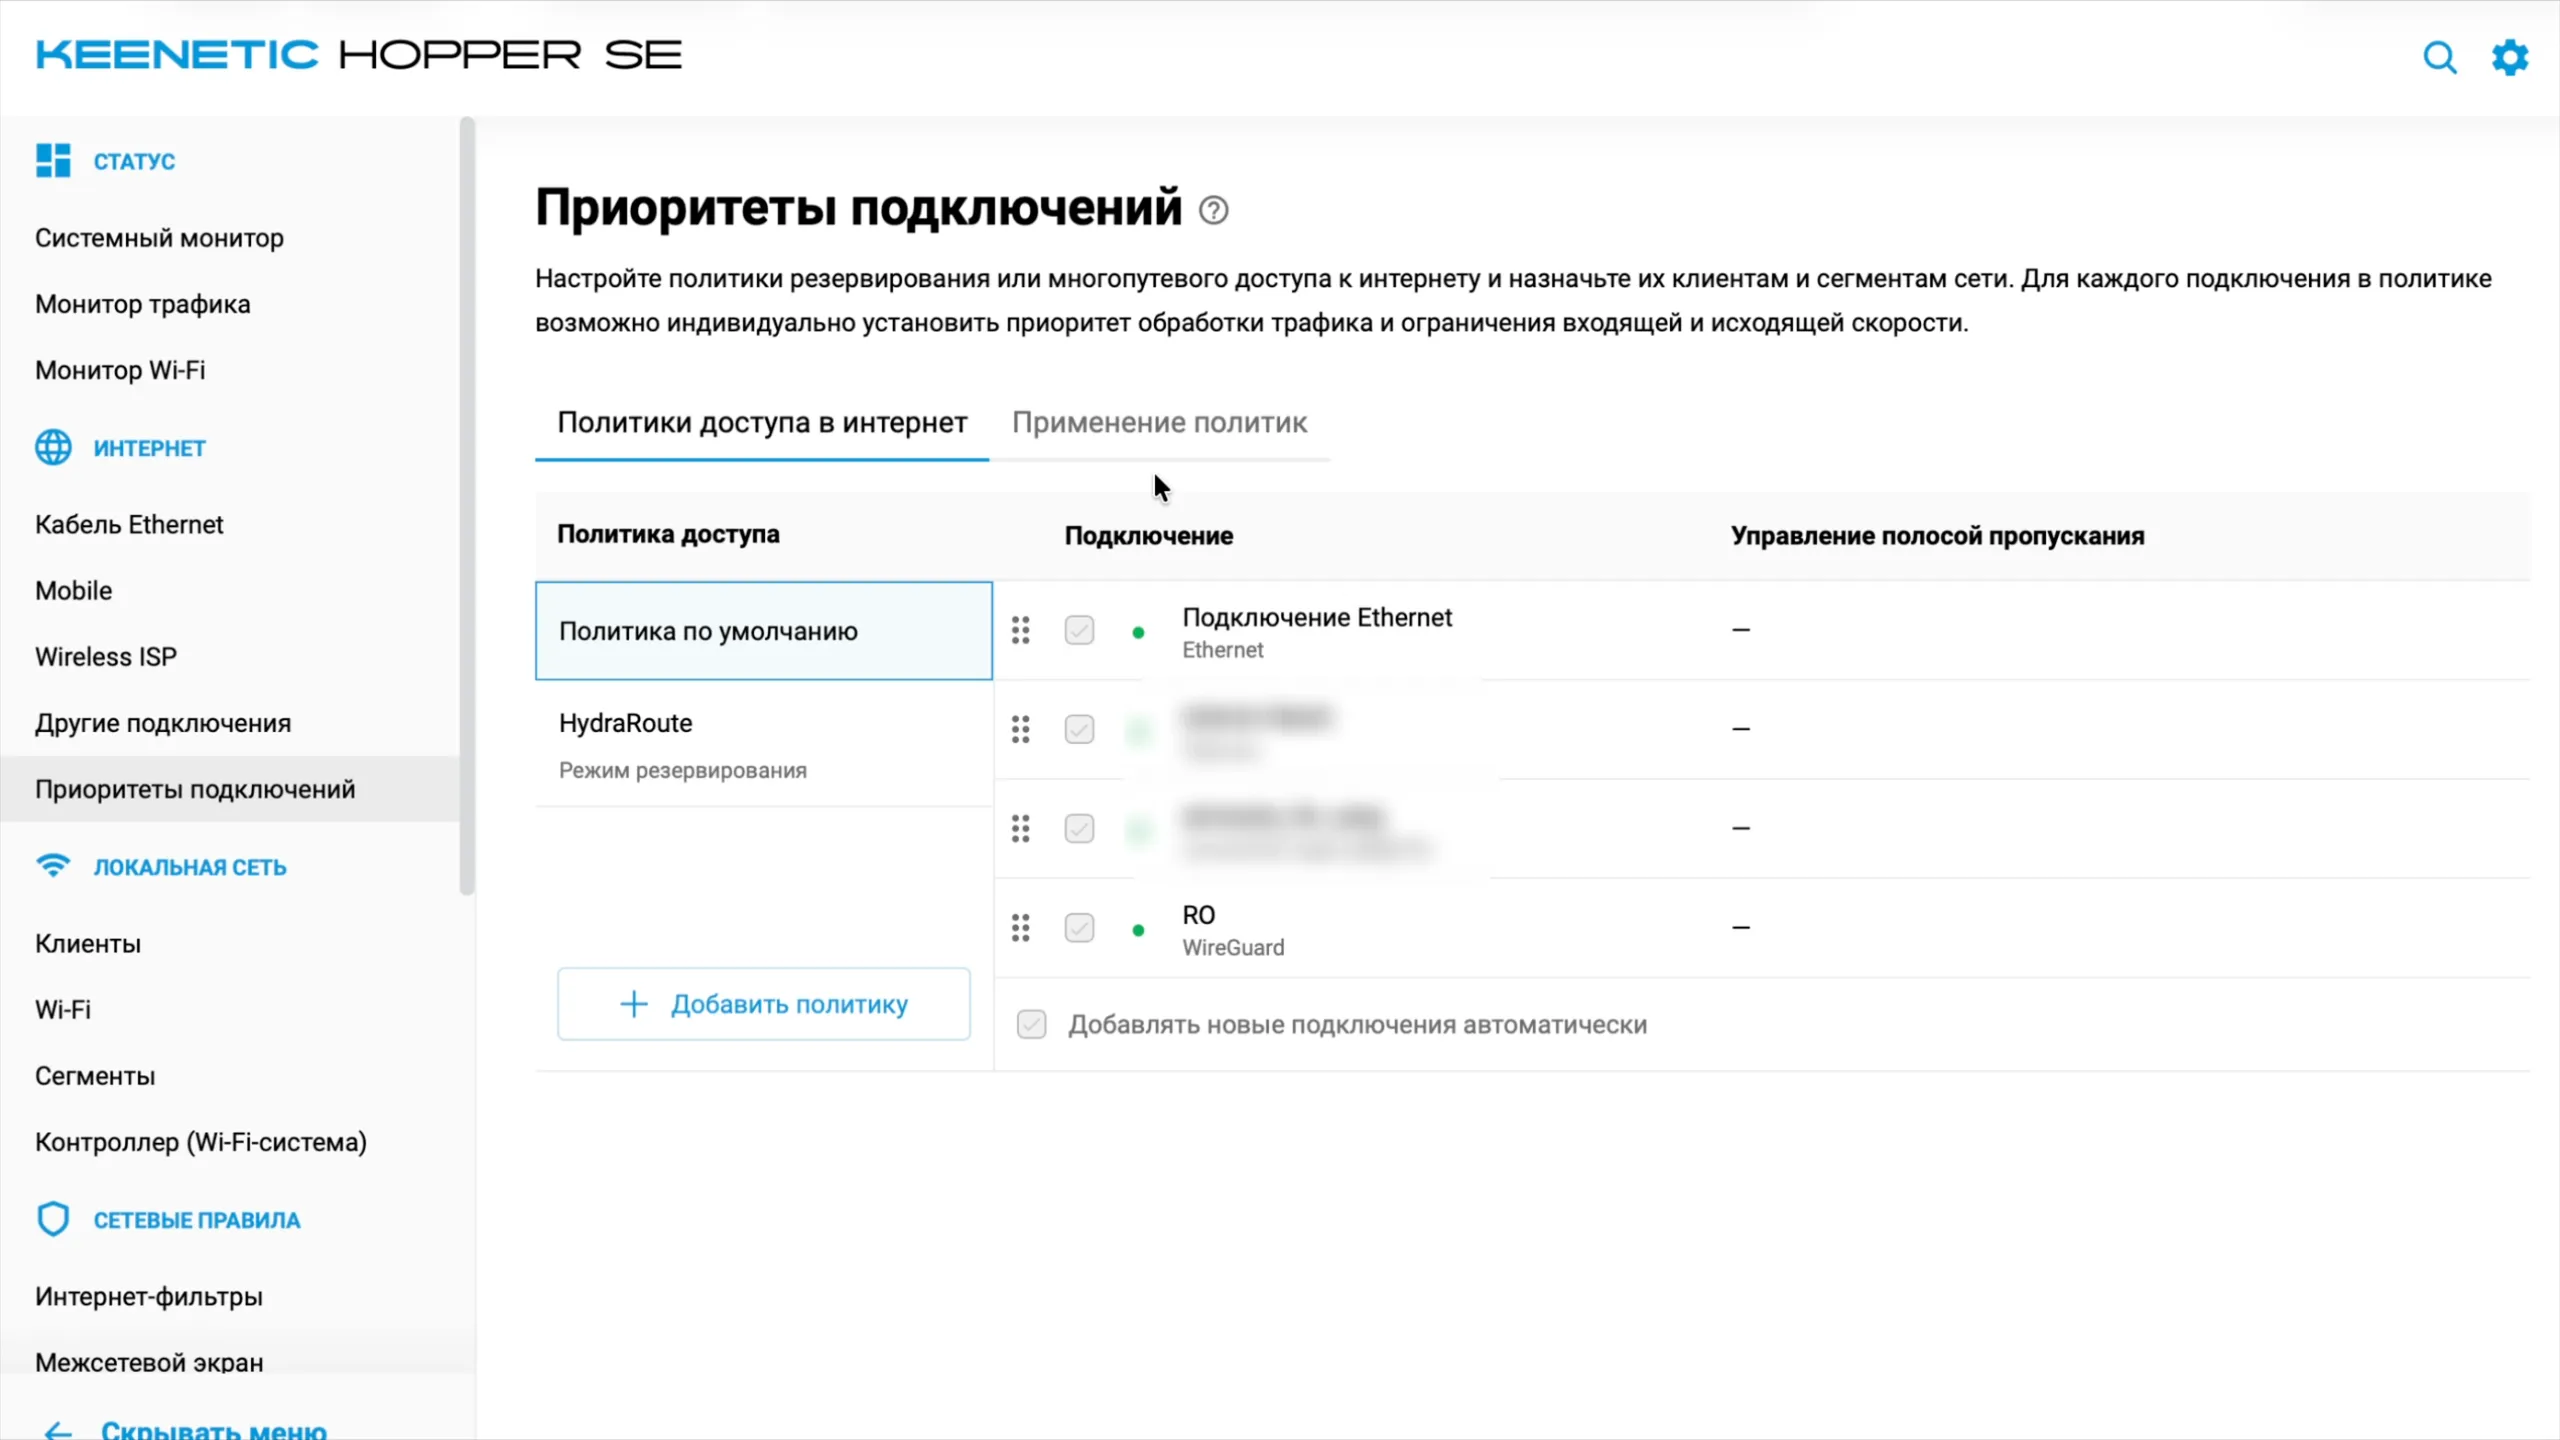The height and width of the screenshot is (1440, 2560).
Task: Open Монитор трафика menu item
Action: (143, 304)
